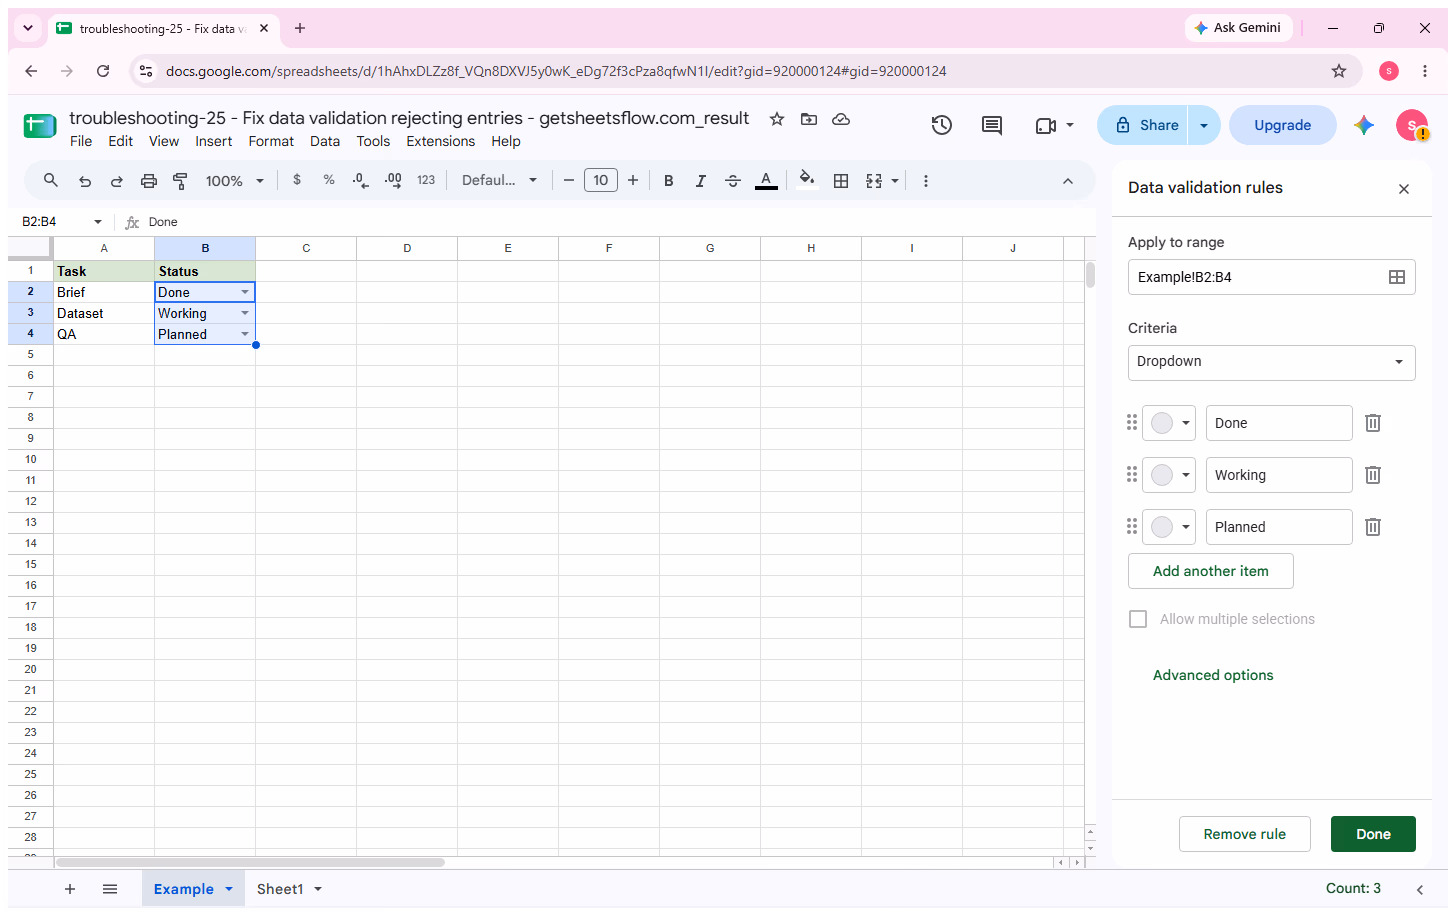
Task: Click the Remove rule button
Action: [x=1244, y=834]
